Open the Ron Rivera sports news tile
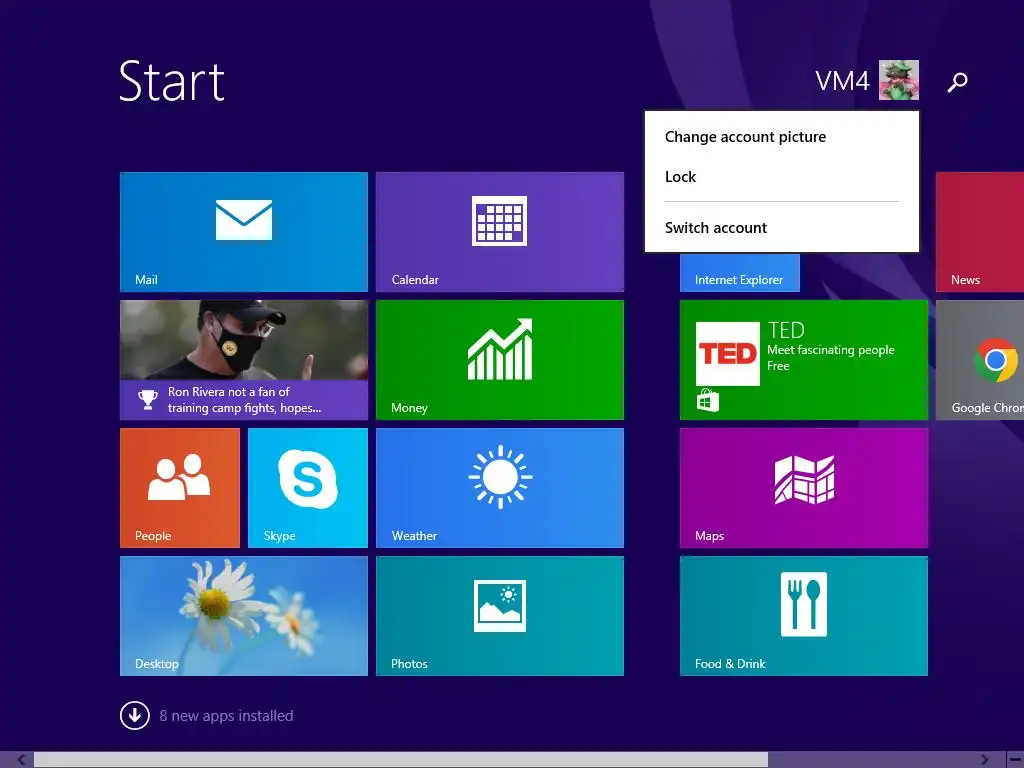The image size is (1024, 768). [x=244, y=360]
